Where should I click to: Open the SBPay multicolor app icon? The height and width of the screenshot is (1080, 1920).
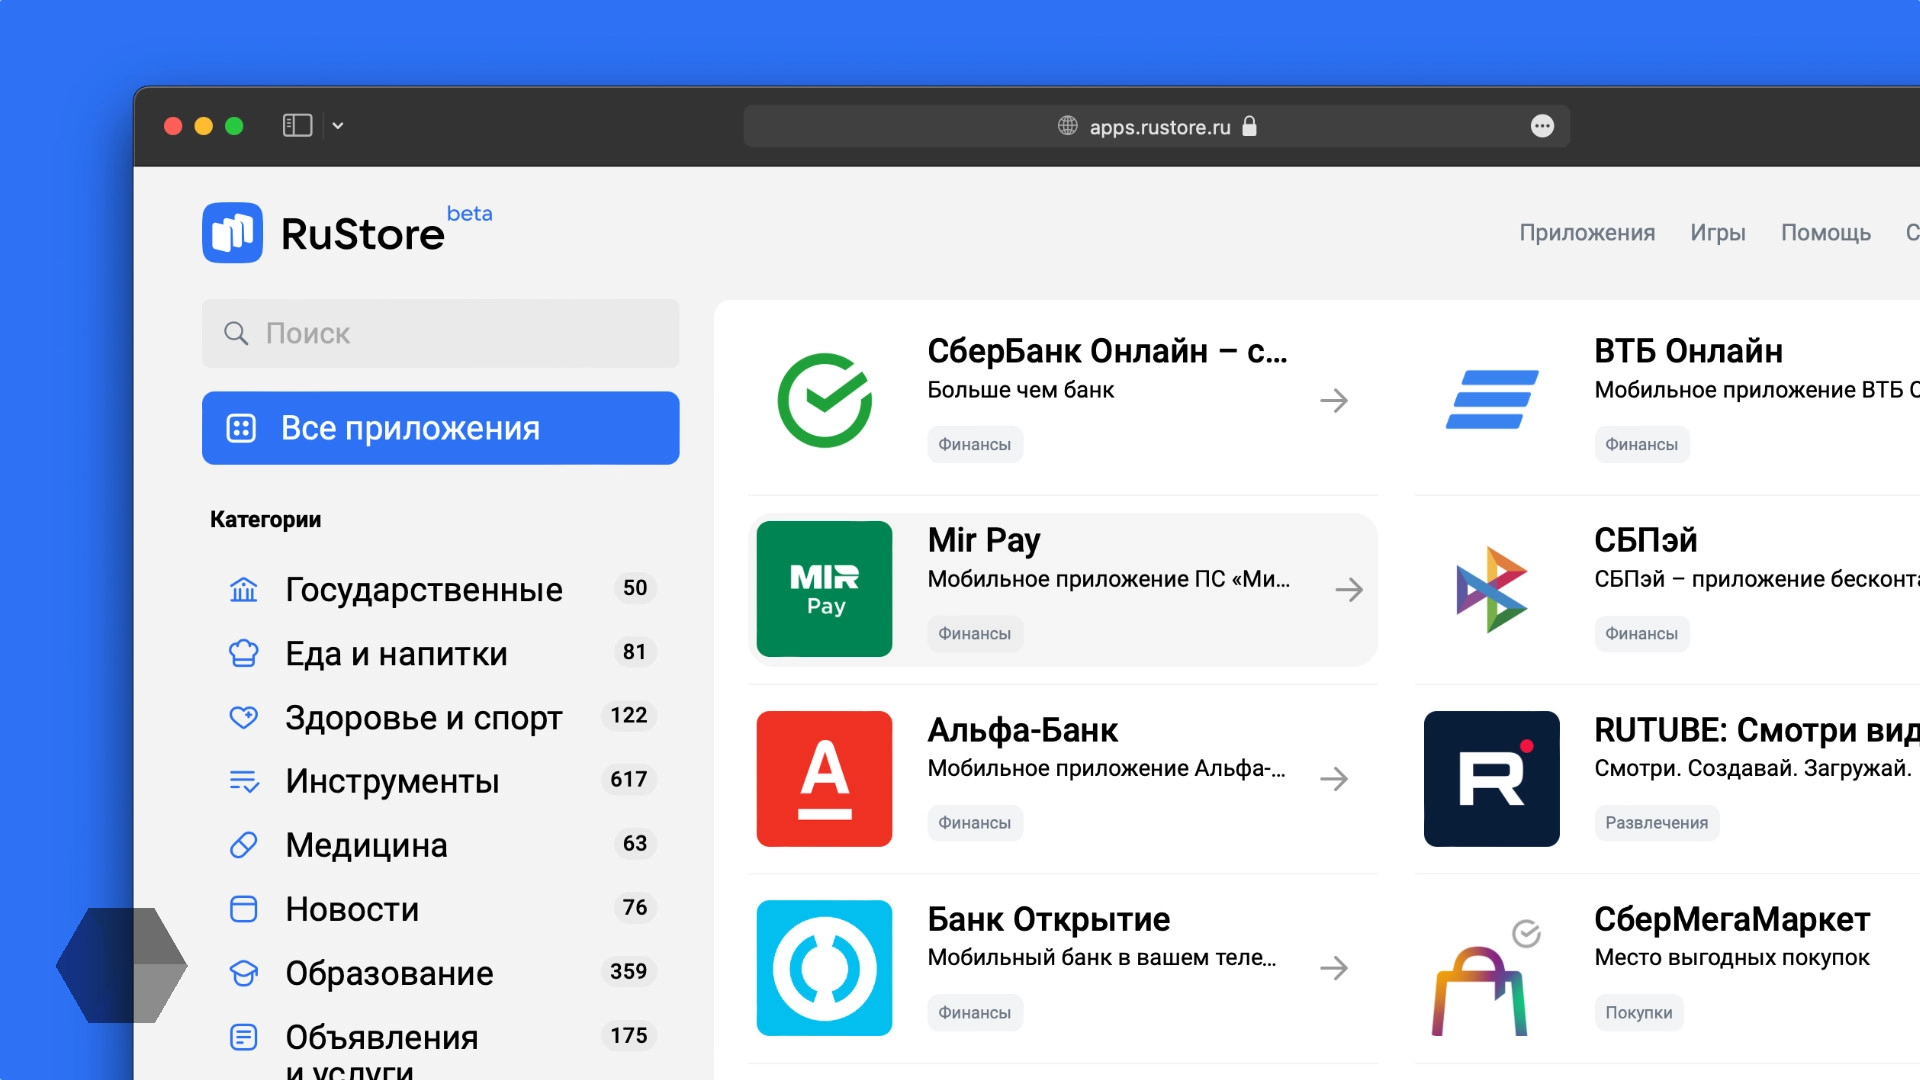(x=1491, y=589)
